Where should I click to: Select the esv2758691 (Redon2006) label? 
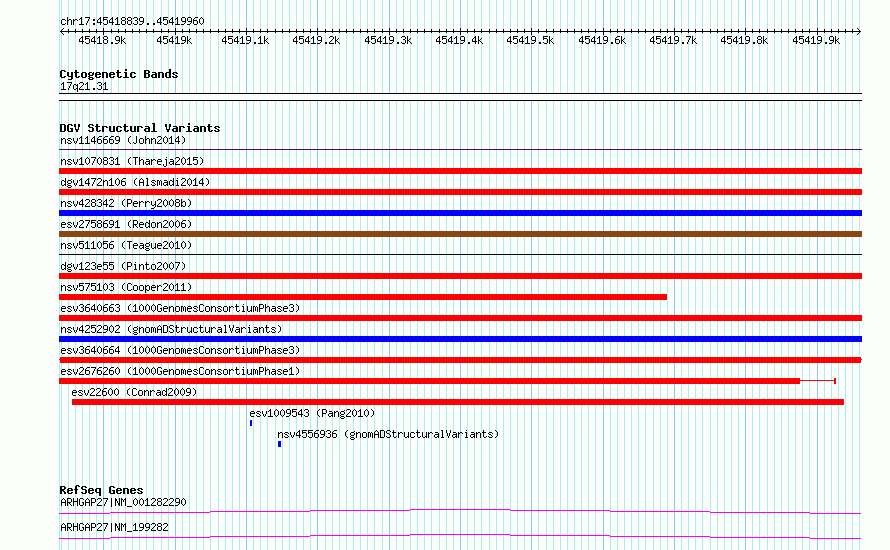pyautogui.click(x=126, y=224)
